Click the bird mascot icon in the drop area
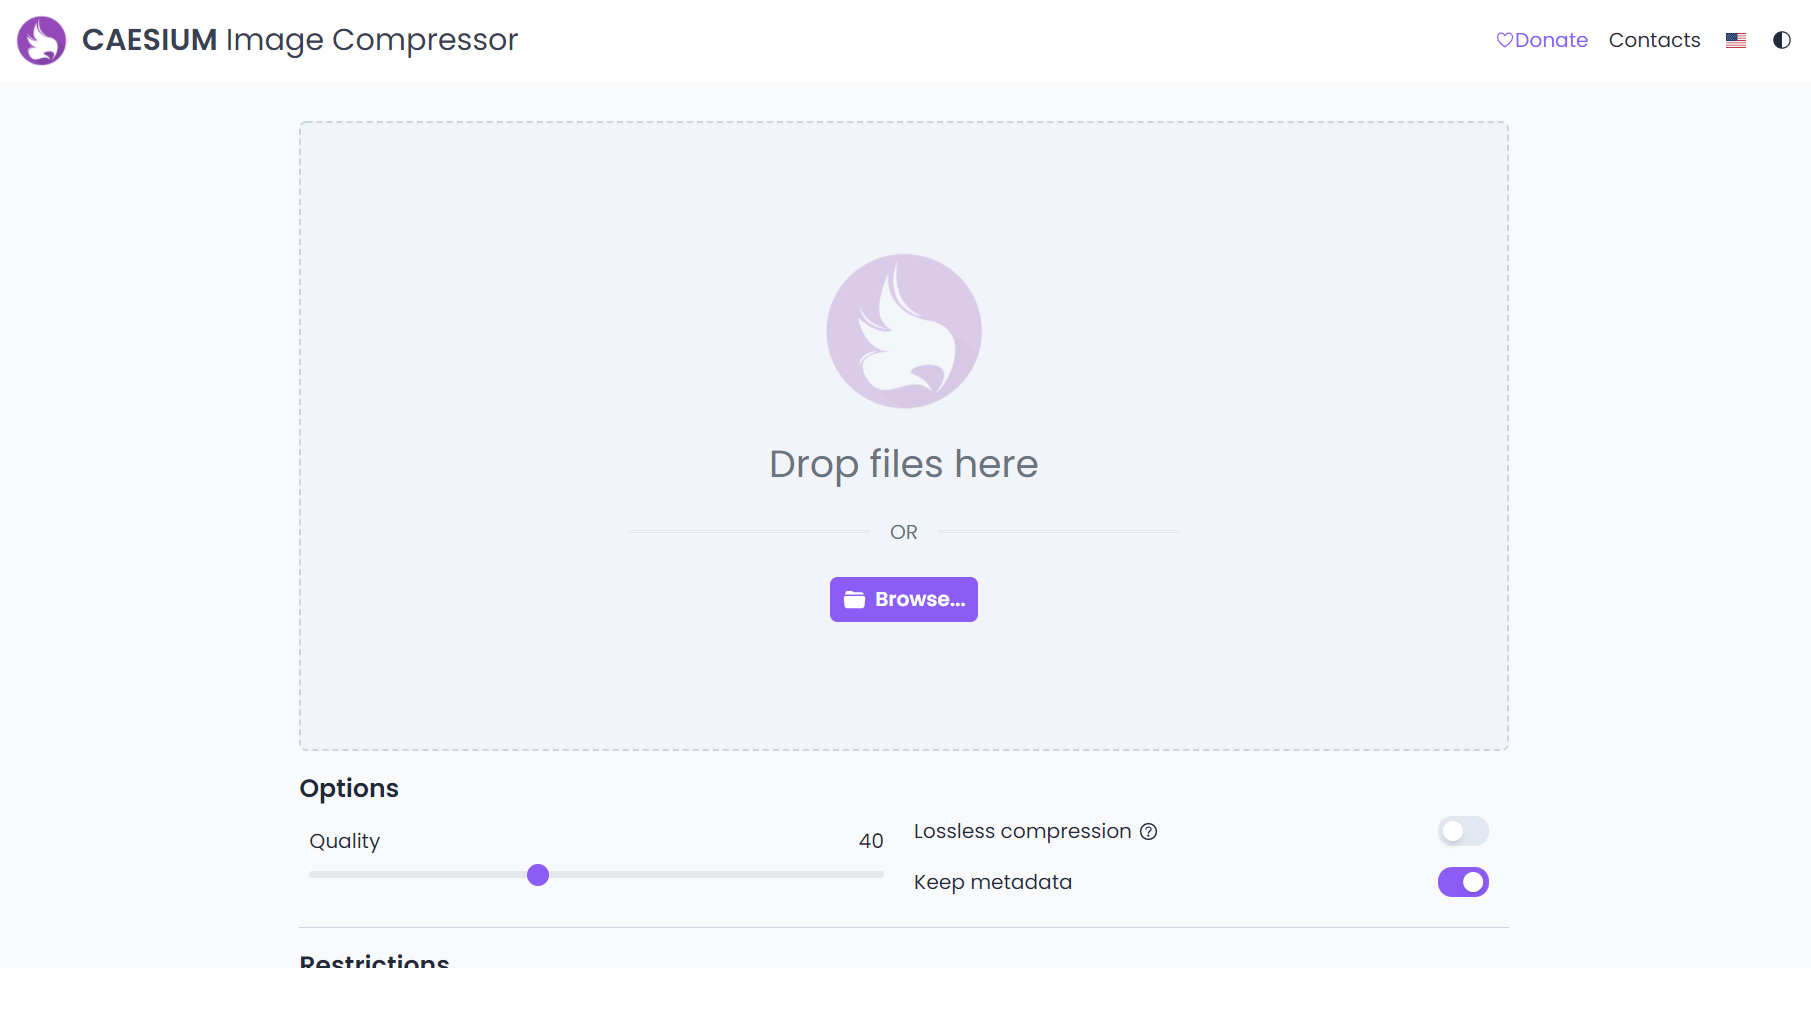The height and width of the screenshot is (1019, 1811). click(x=903, y=331)
